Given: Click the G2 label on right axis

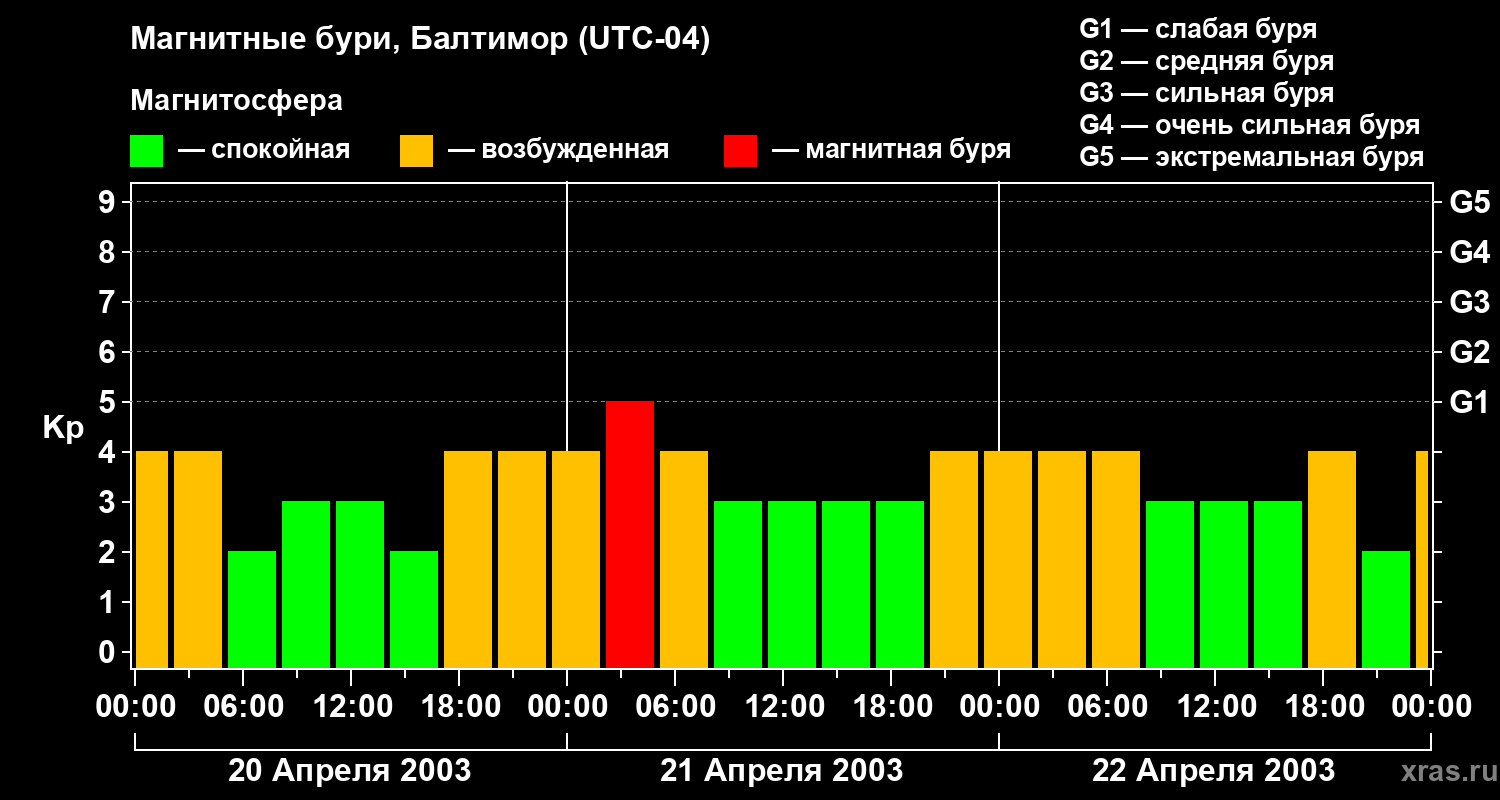Looking at the screenshot, I should click(x=1469, y=352).
